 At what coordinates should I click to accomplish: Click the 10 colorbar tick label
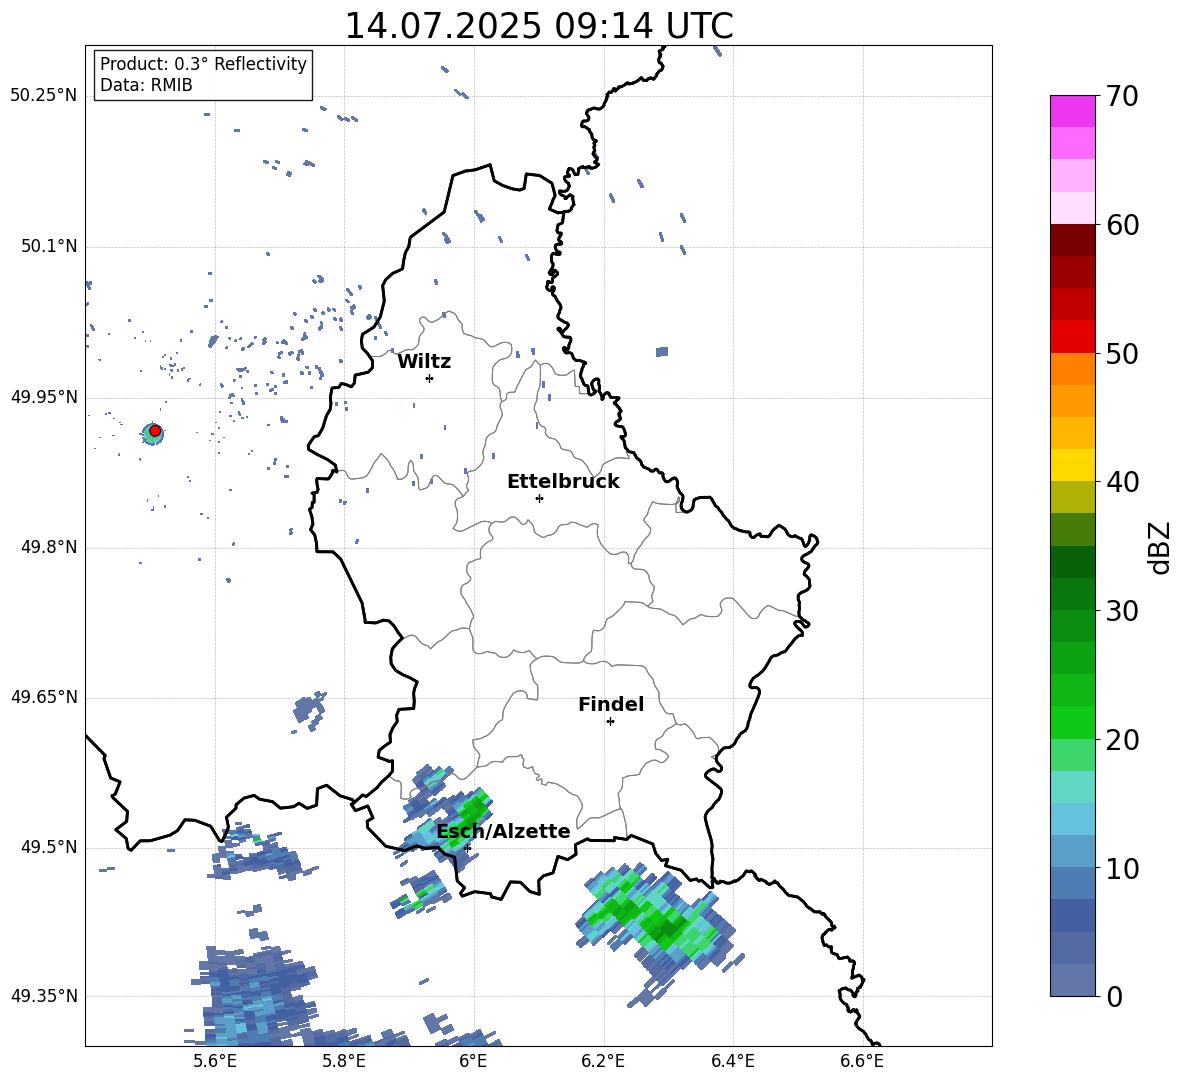coord(1122,868)
